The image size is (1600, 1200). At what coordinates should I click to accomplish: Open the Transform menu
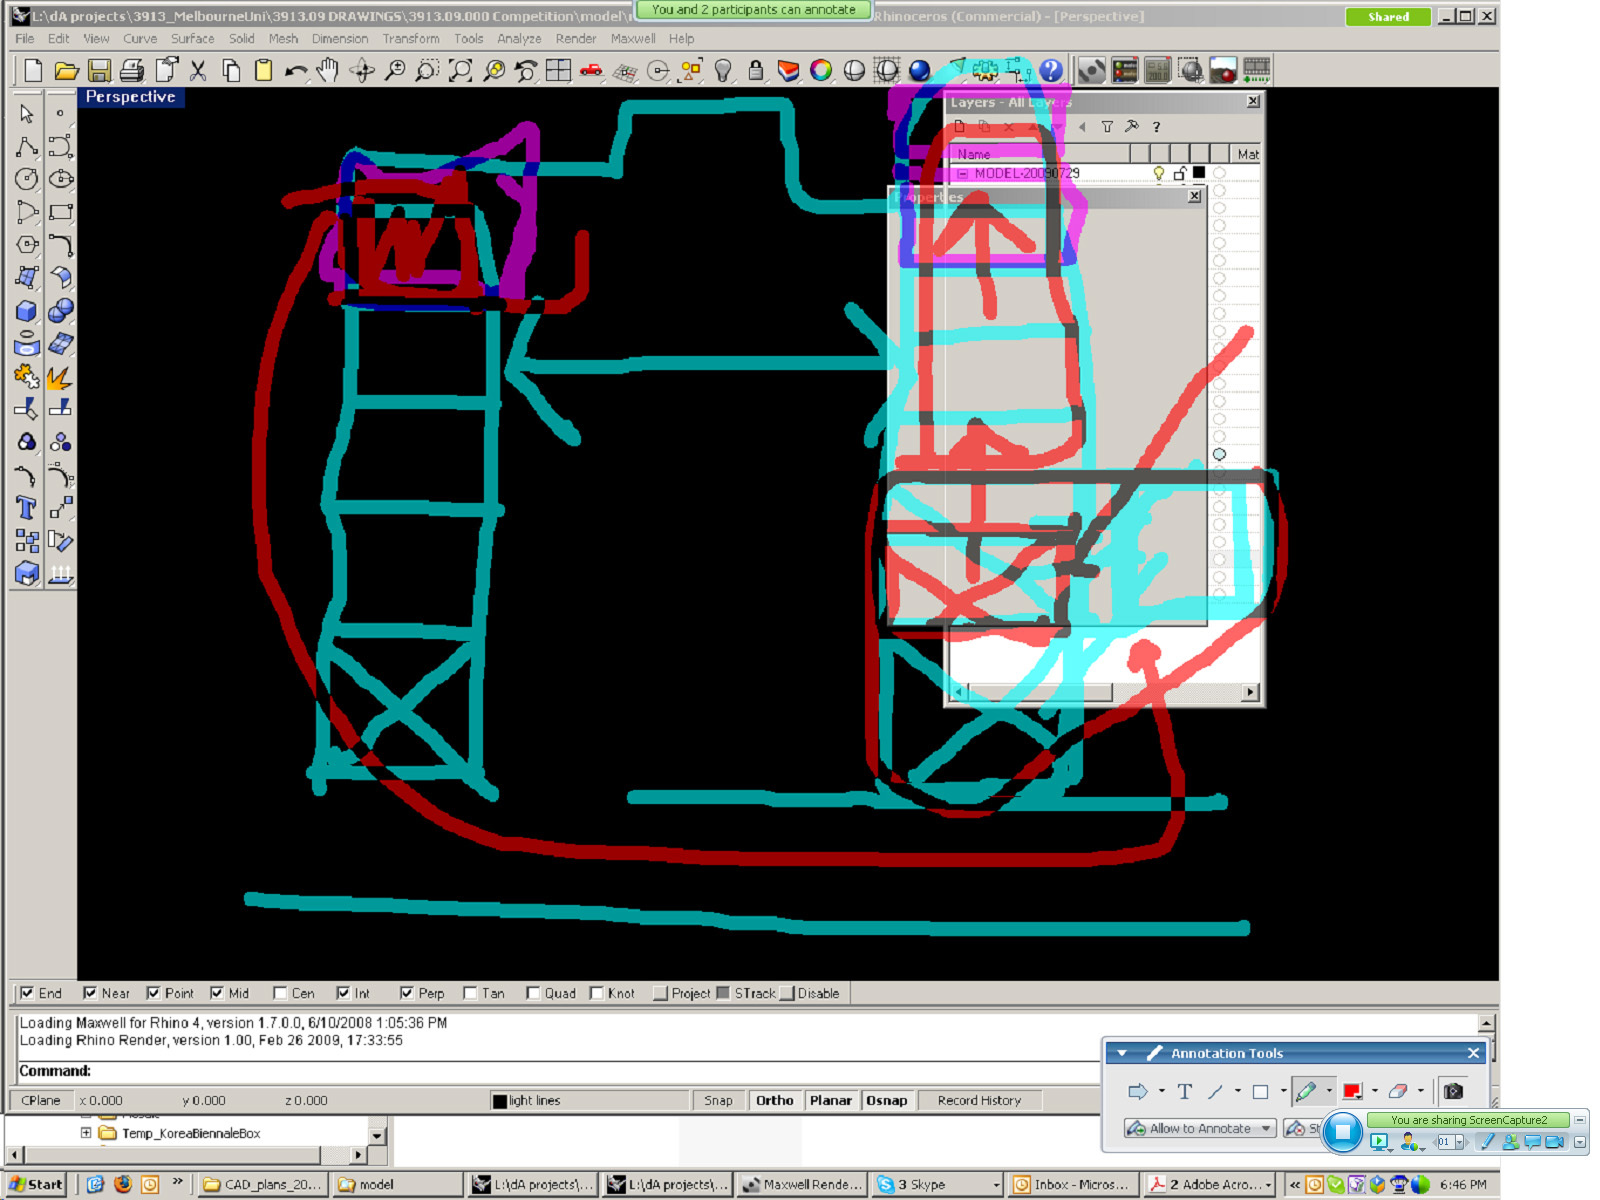click(x=410, y=38)
